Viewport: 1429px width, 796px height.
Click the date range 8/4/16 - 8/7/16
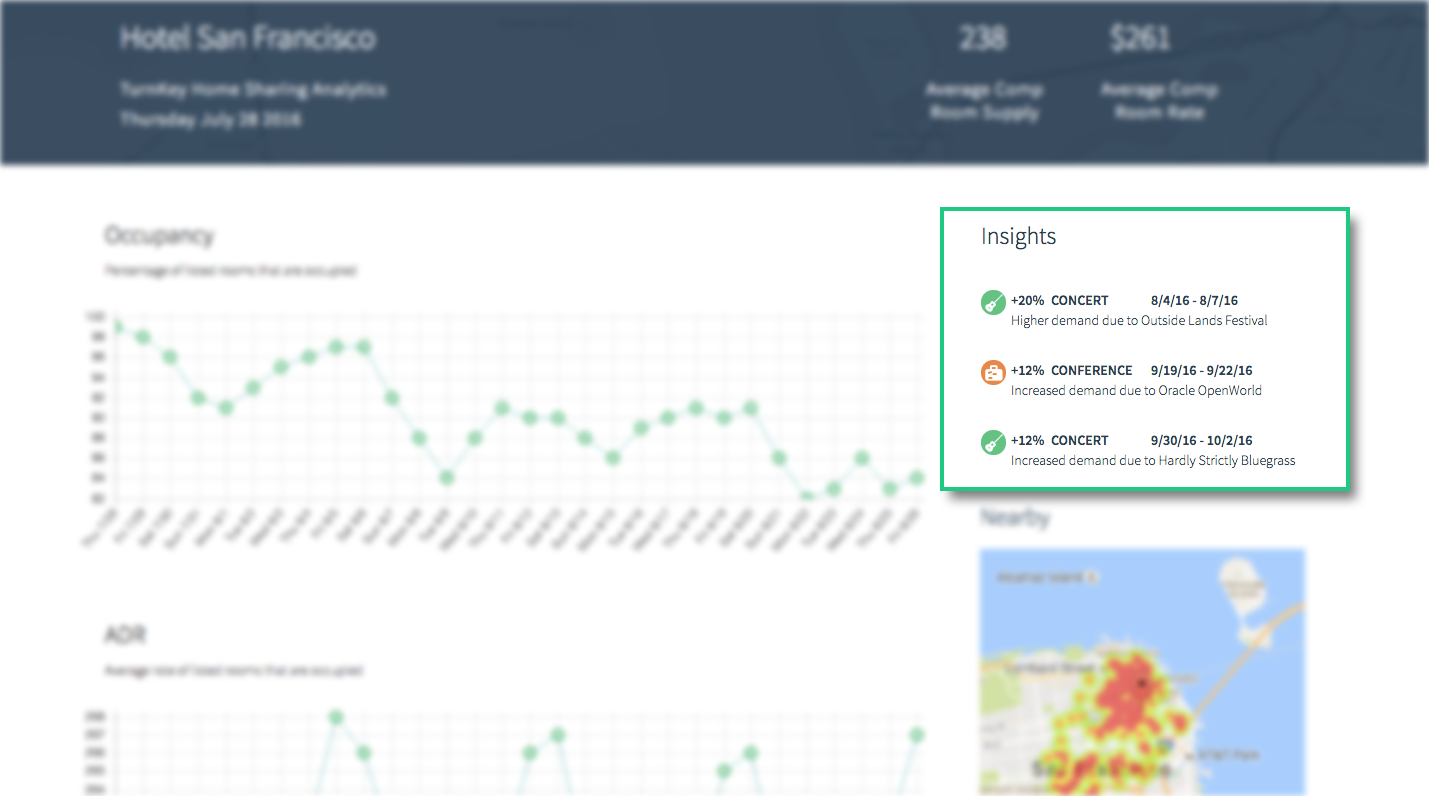click(1194, 300)
